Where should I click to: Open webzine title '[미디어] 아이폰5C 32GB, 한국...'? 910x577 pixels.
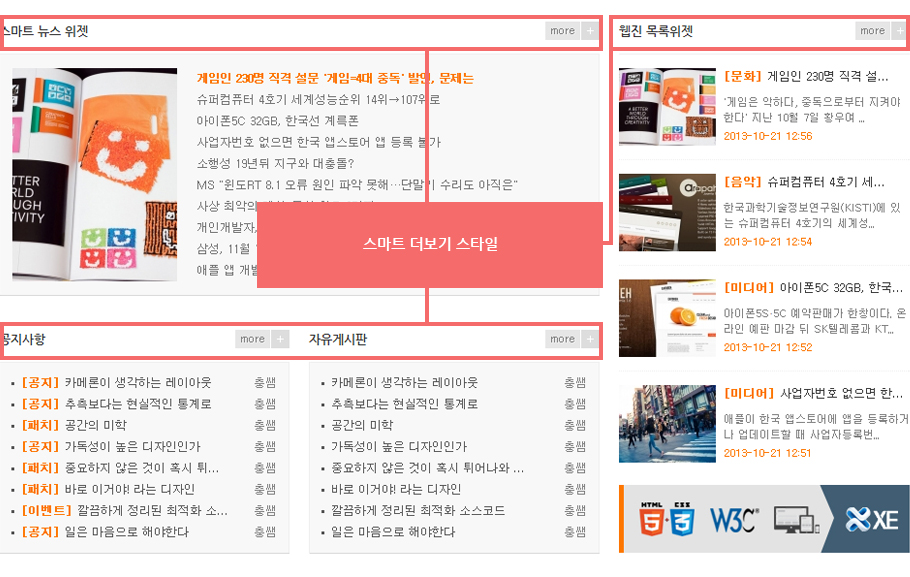813,288
